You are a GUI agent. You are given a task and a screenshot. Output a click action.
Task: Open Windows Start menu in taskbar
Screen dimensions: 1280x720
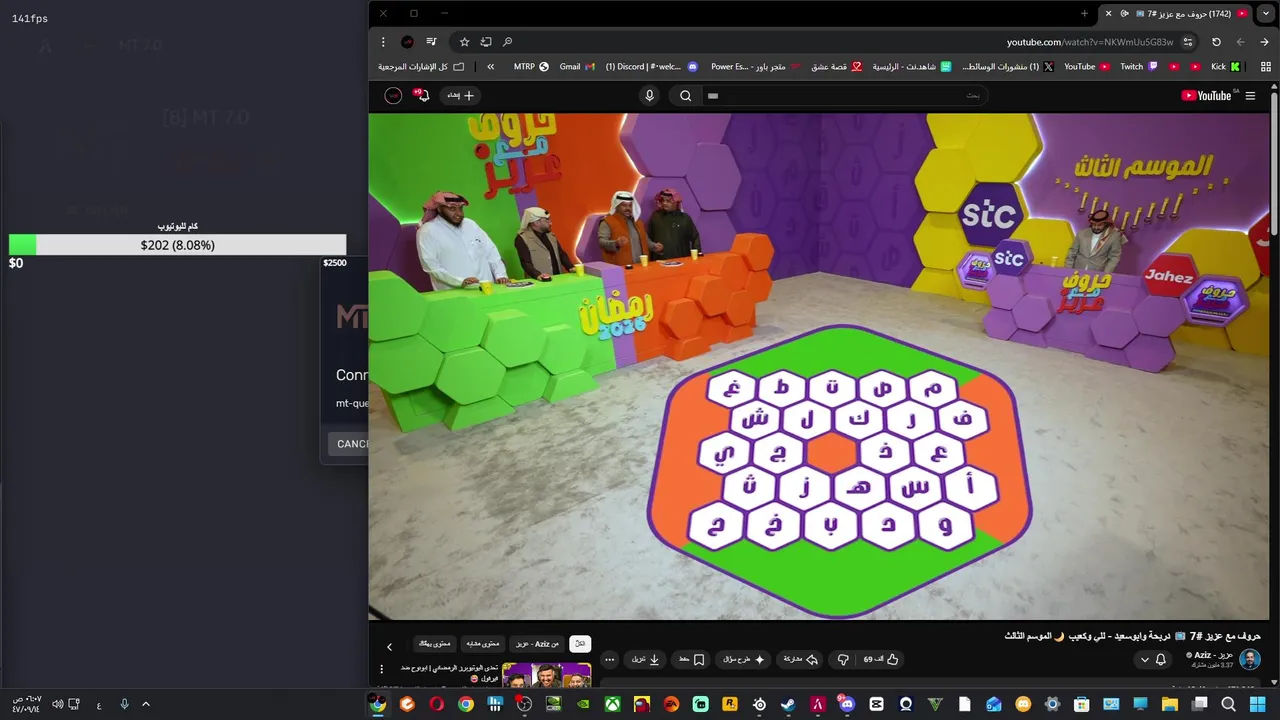1257,704
